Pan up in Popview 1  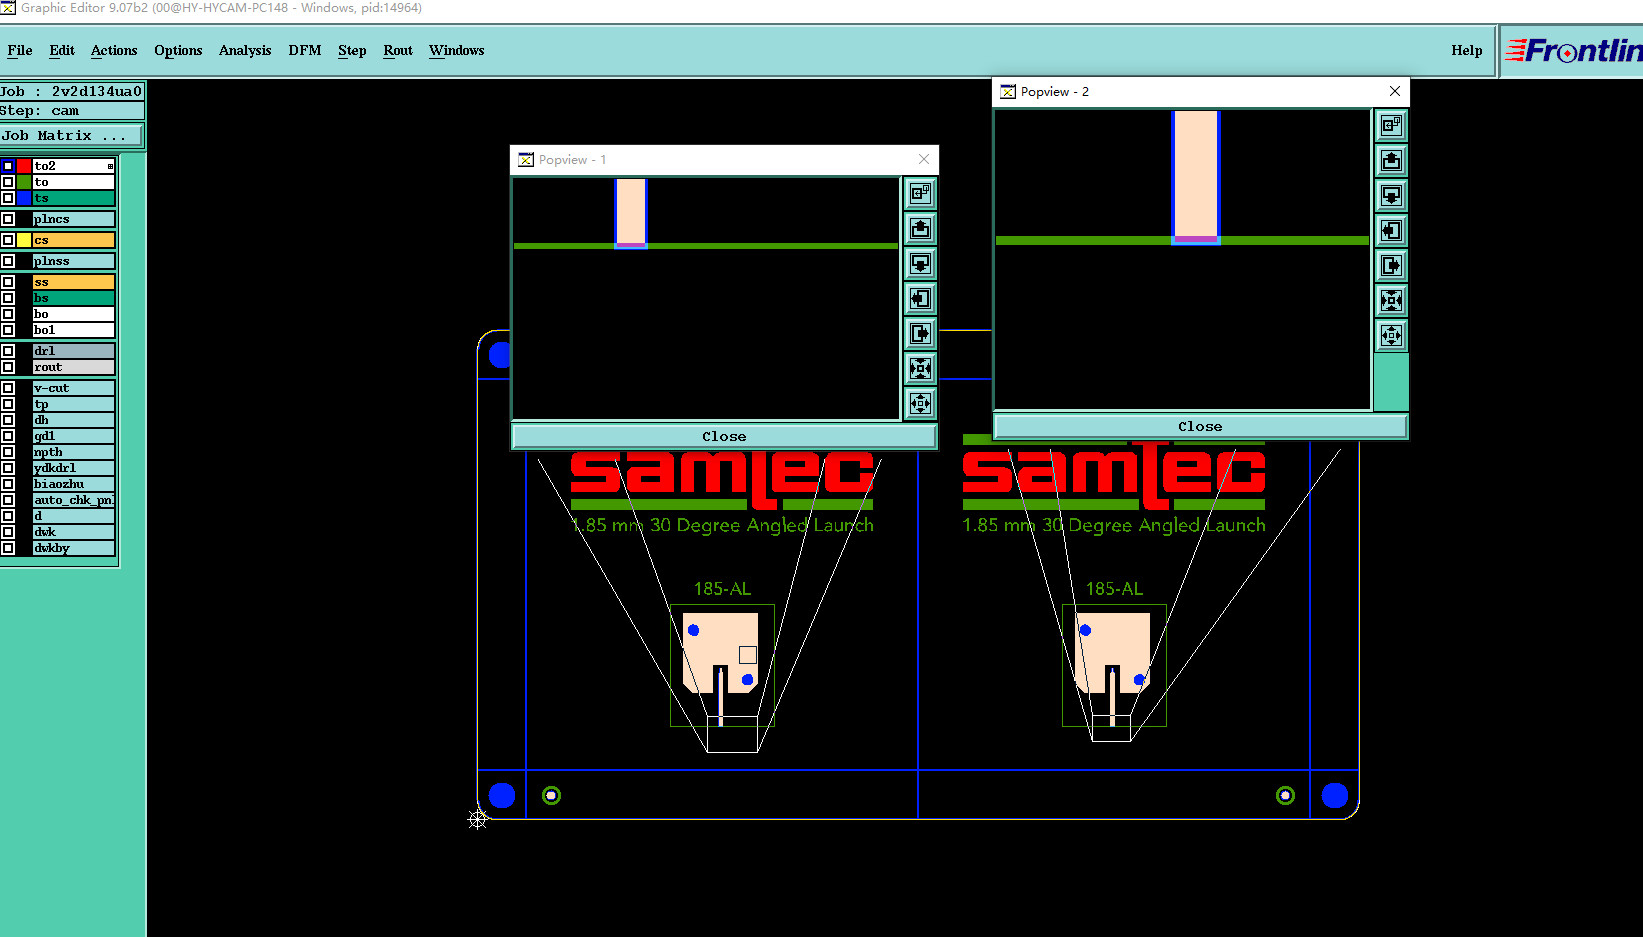[920, 229]
